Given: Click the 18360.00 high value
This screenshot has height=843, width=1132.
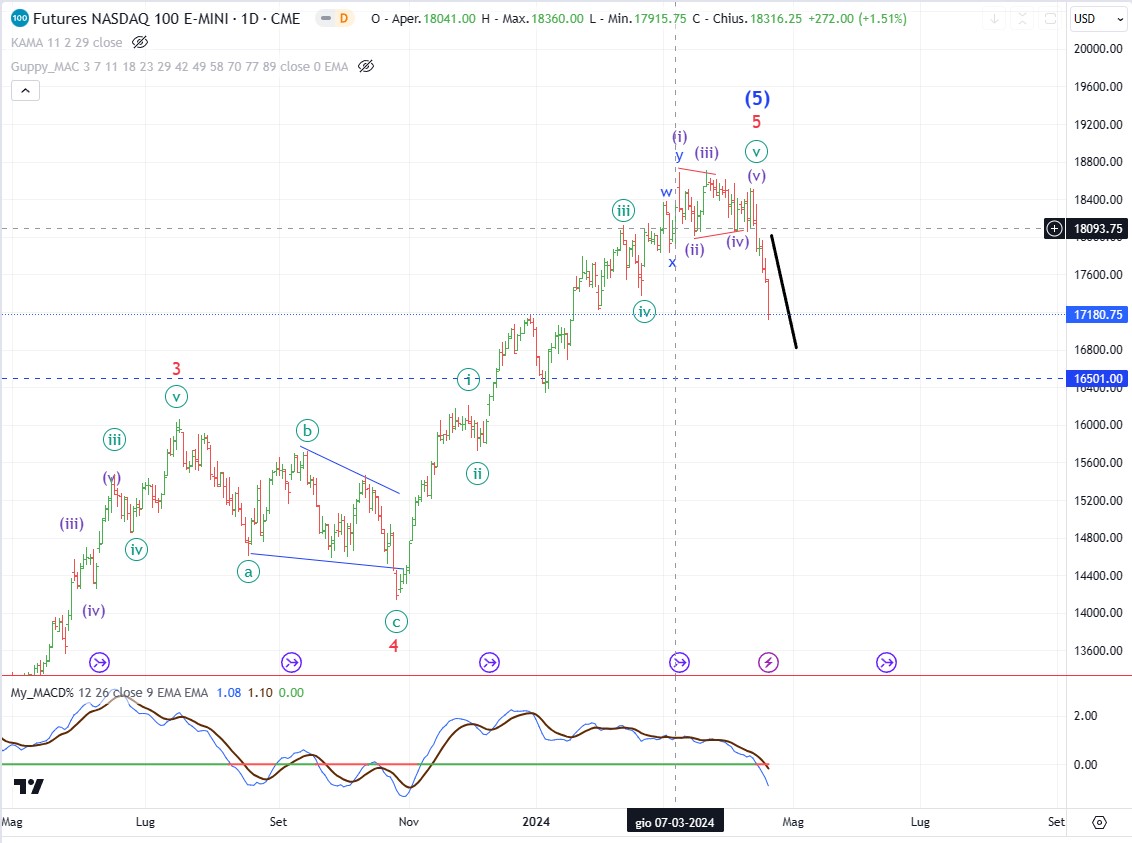Looking at the screenshot, I should [557, 19].
